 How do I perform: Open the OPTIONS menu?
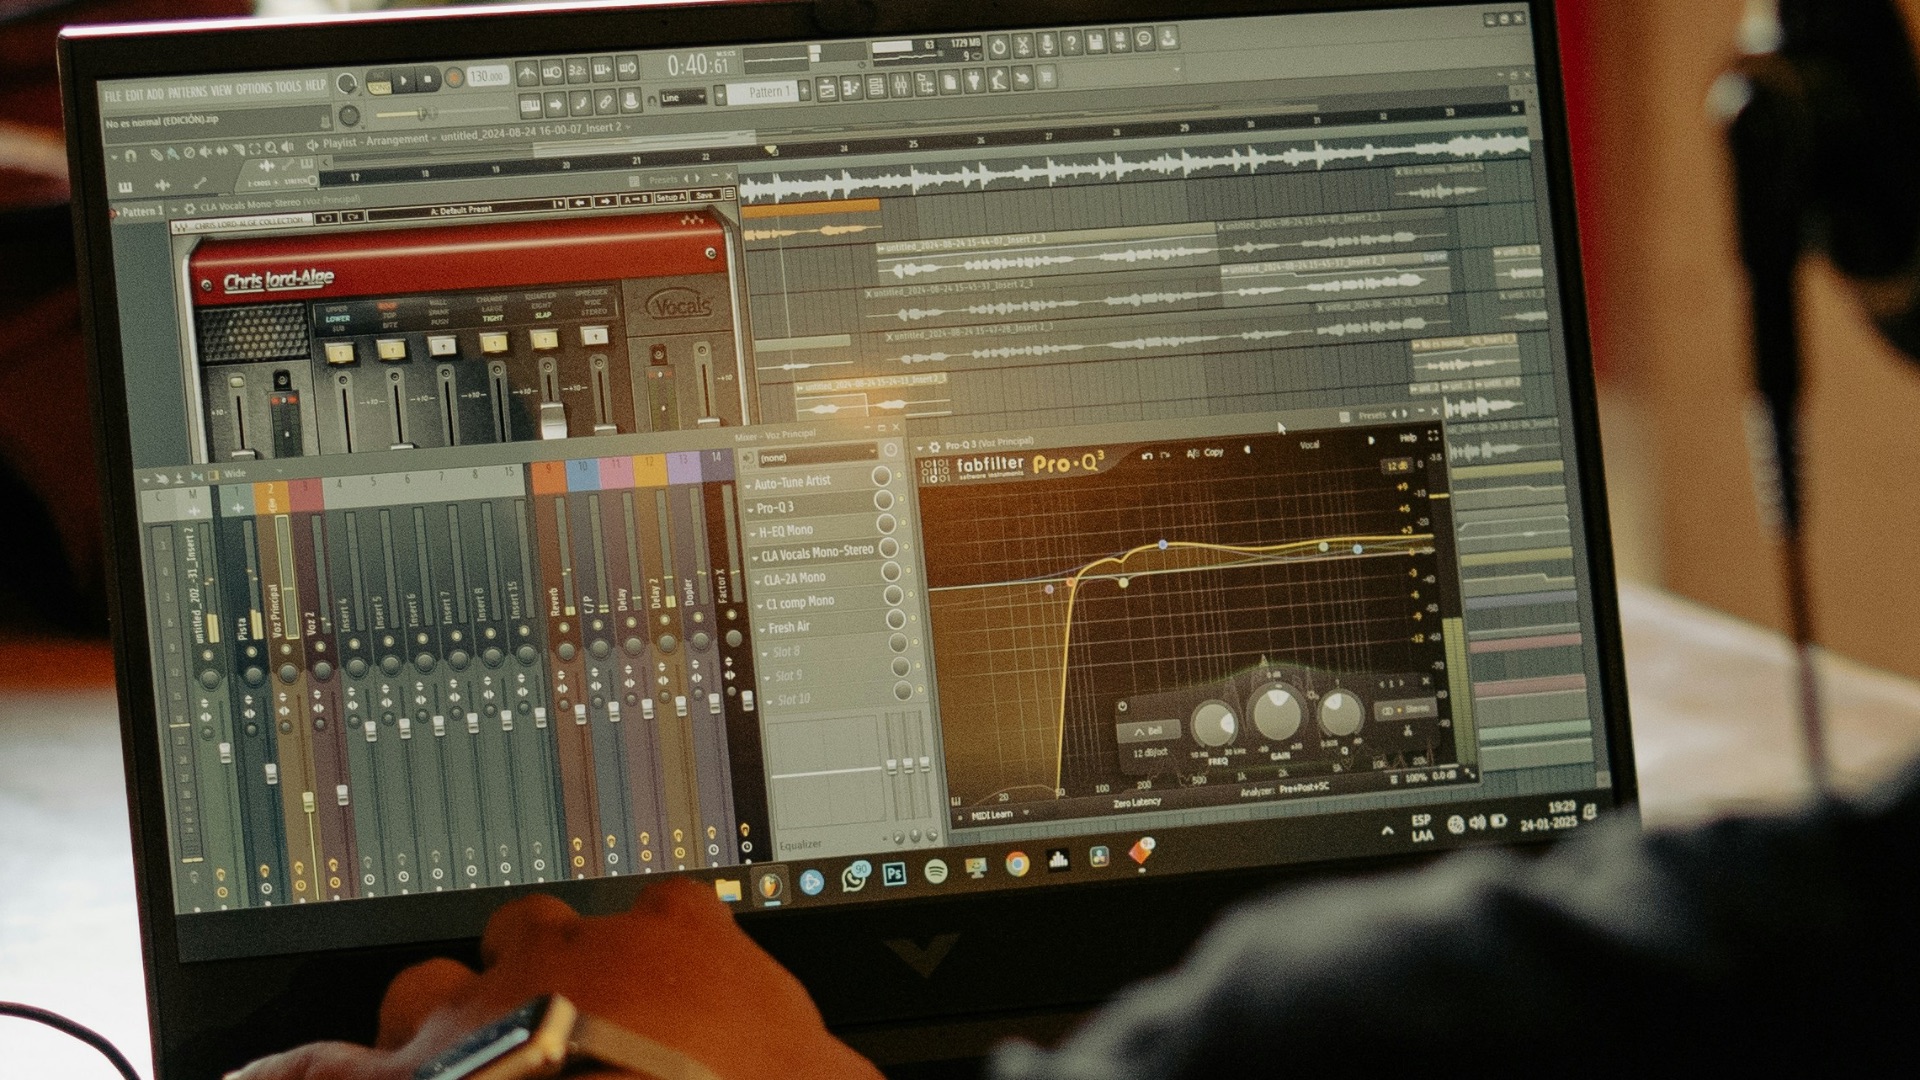pos(254,88)
